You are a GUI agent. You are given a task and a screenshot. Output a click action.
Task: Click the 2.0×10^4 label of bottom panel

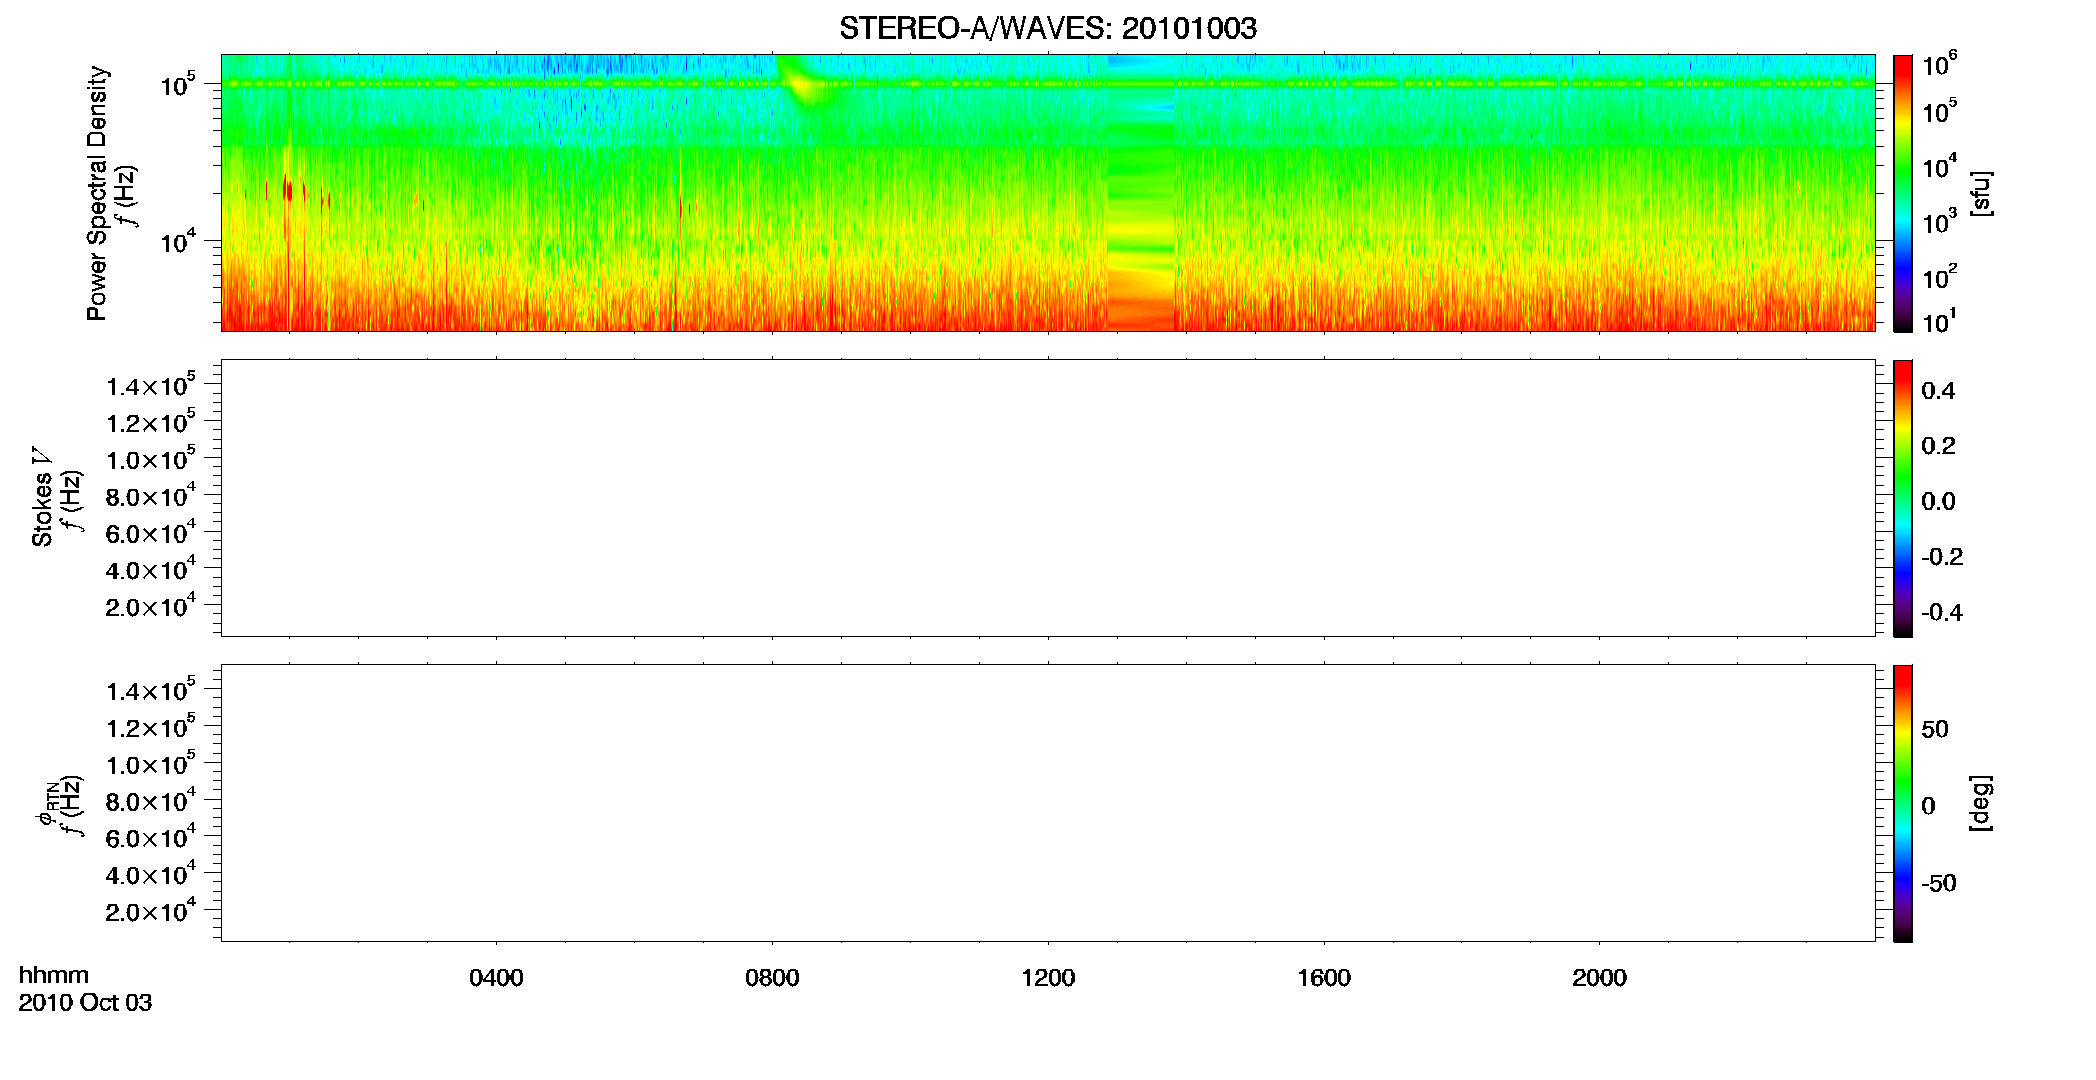(151, 910)
